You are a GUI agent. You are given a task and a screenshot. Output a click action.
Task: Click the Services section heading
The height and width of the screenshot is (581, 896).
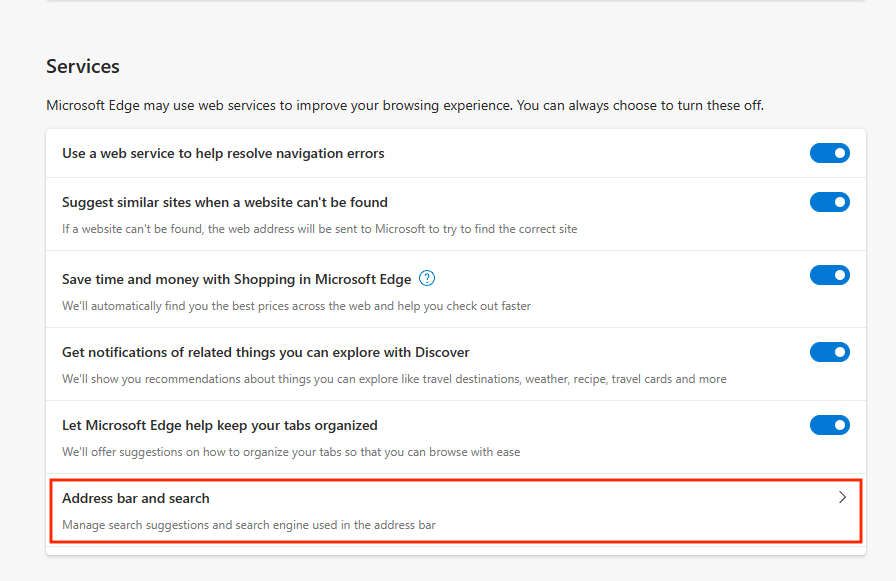click(x=83, y=67)
